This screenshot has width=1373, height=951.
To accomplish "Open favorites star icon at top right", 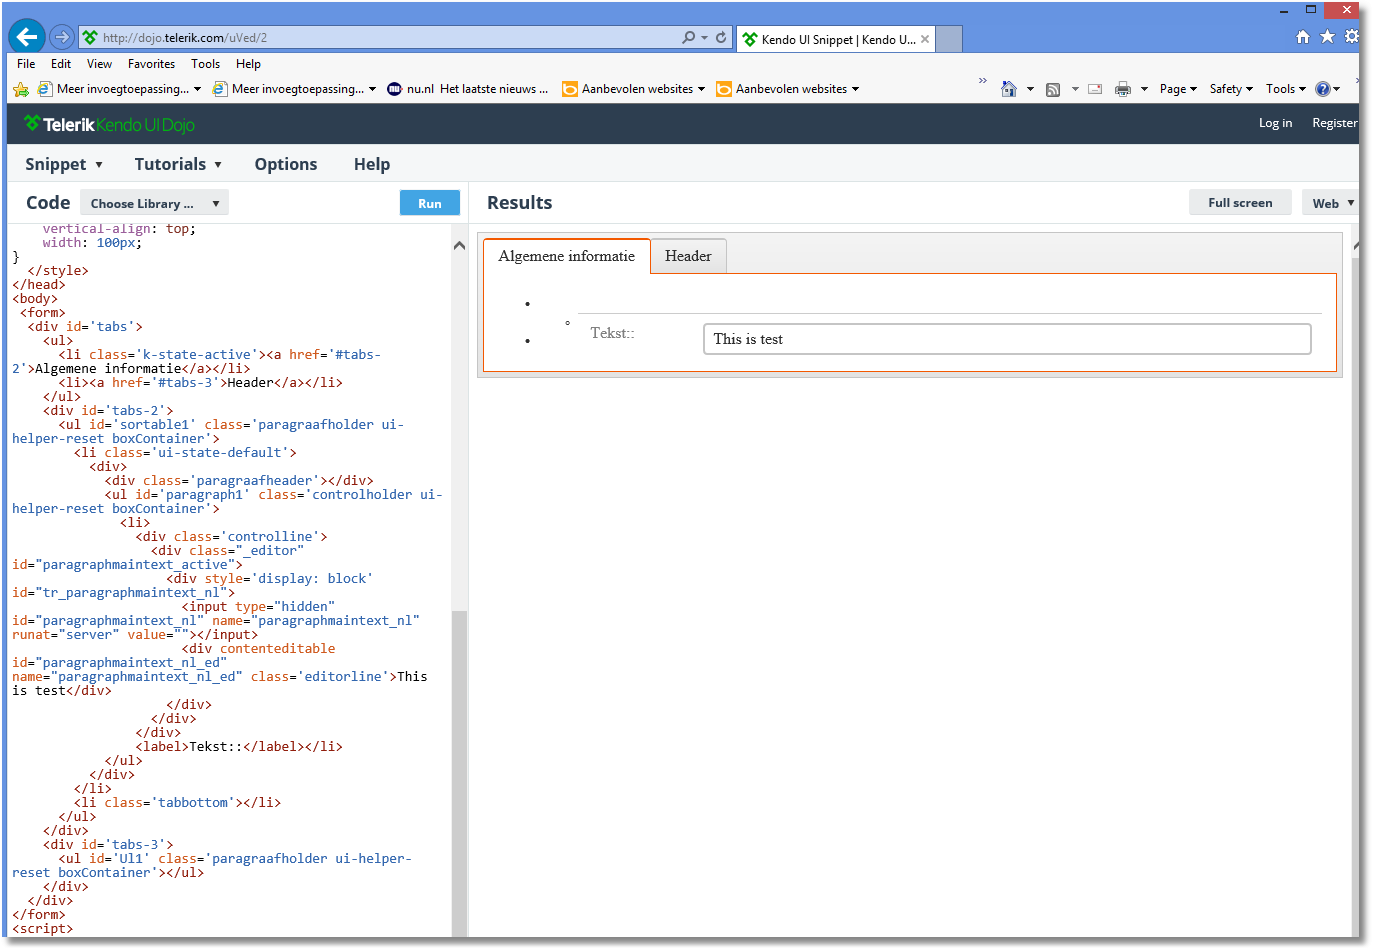I will (x=1327, y=37).
